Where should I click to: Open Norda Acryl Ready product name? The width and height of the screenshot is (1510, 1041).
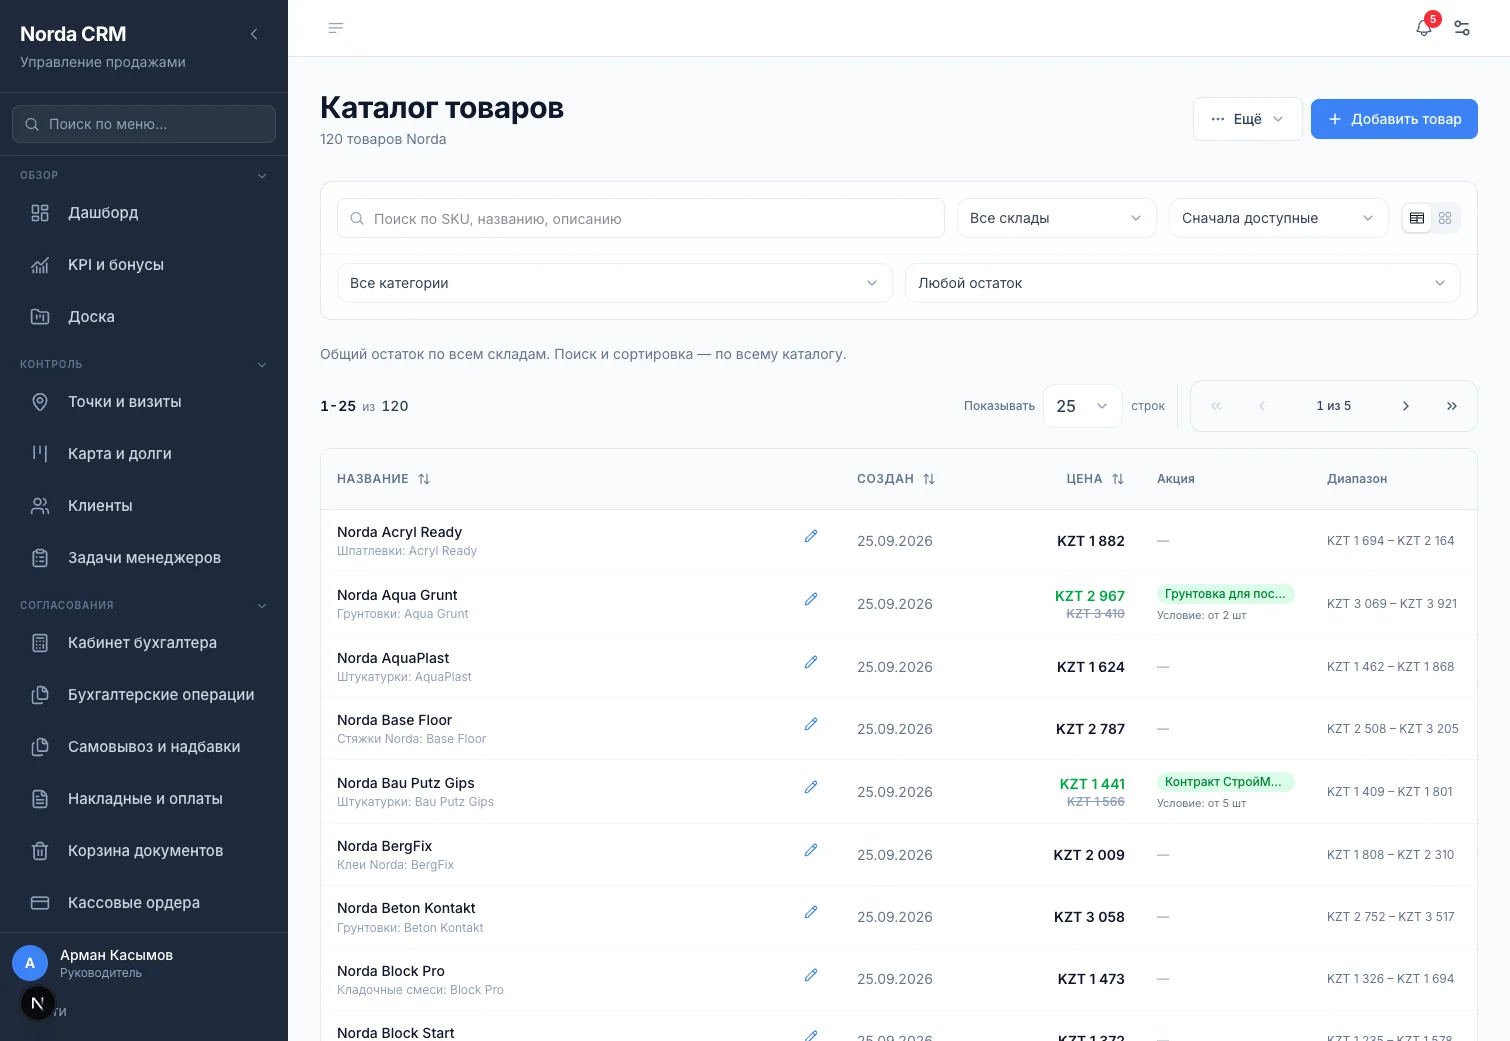point(399,532)
